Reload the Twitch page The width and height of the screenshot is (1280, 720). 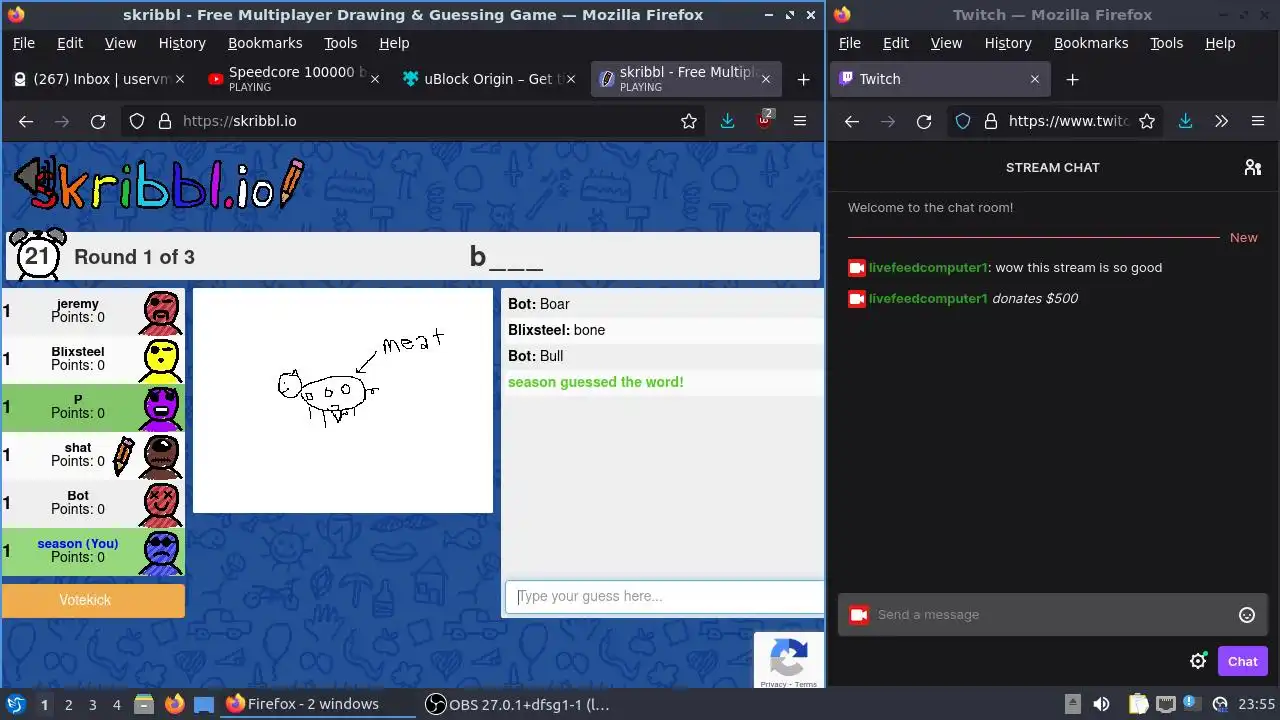(x=924, y=121)
